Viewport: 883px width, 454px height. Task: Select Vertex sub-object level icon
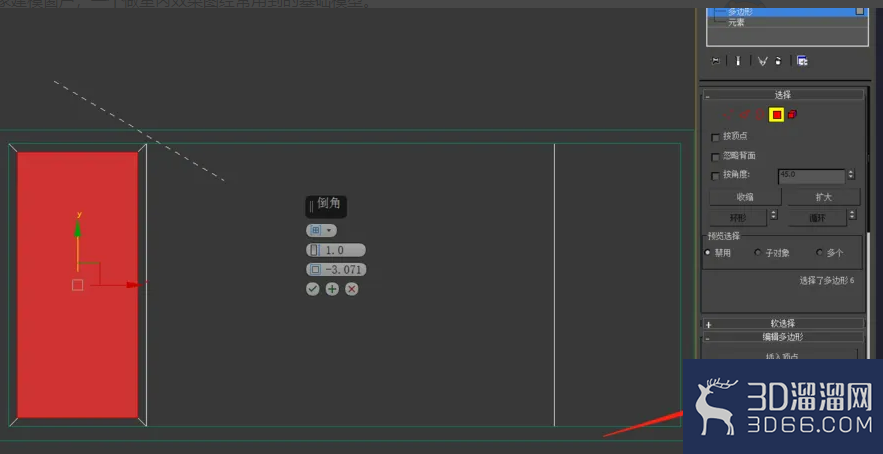[x=729, y=115]
